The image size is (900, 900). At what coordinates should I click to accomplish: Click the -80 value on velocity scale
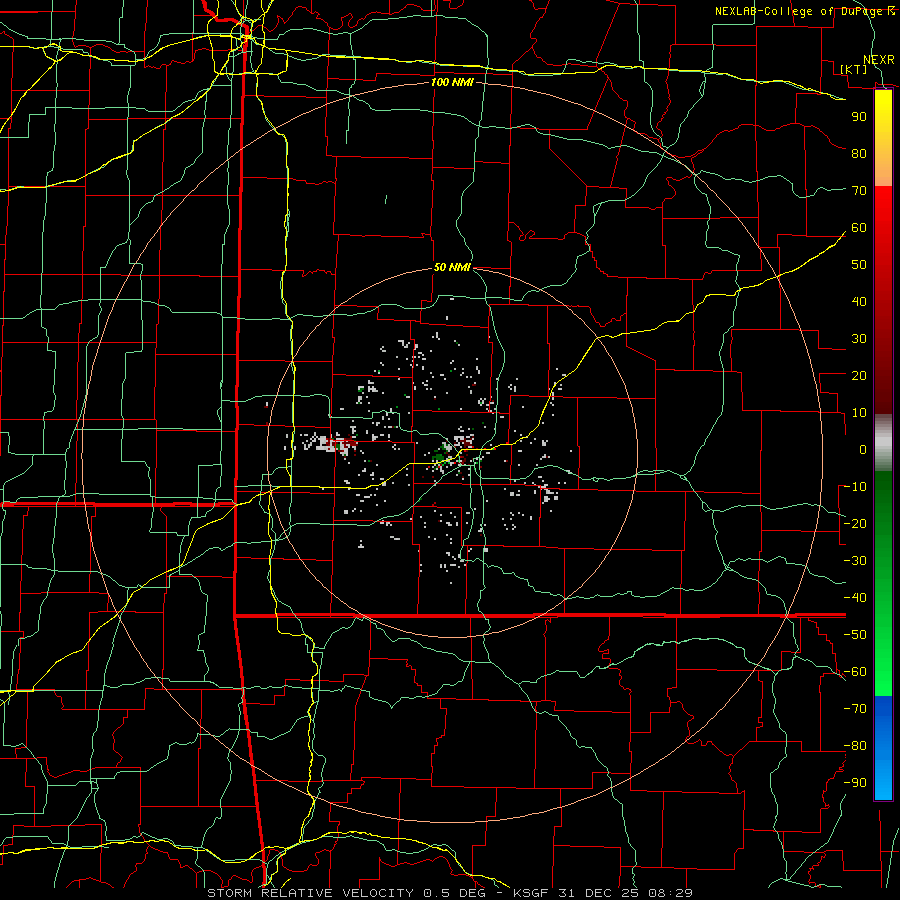tap(855, 746)
